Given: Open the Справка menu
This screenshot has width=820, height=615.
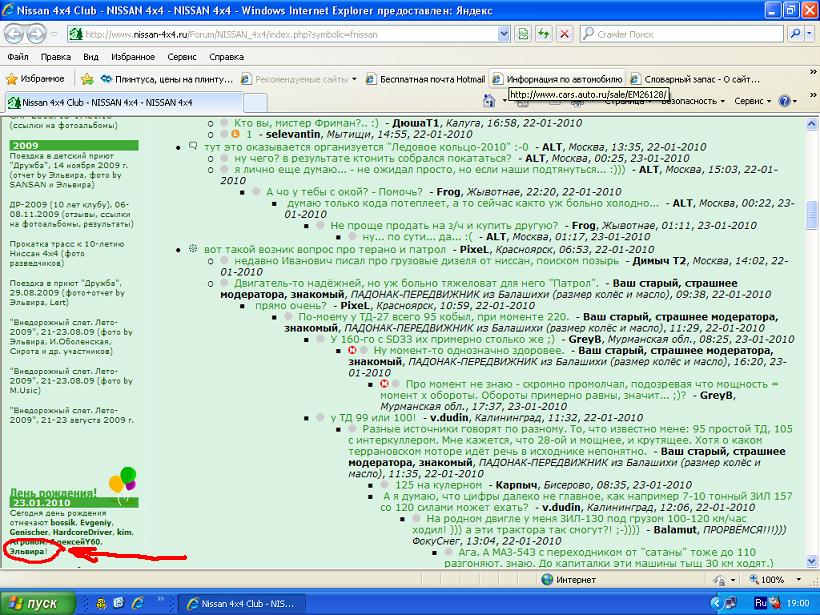Looking at the screenshot, I should coord(226,56).
